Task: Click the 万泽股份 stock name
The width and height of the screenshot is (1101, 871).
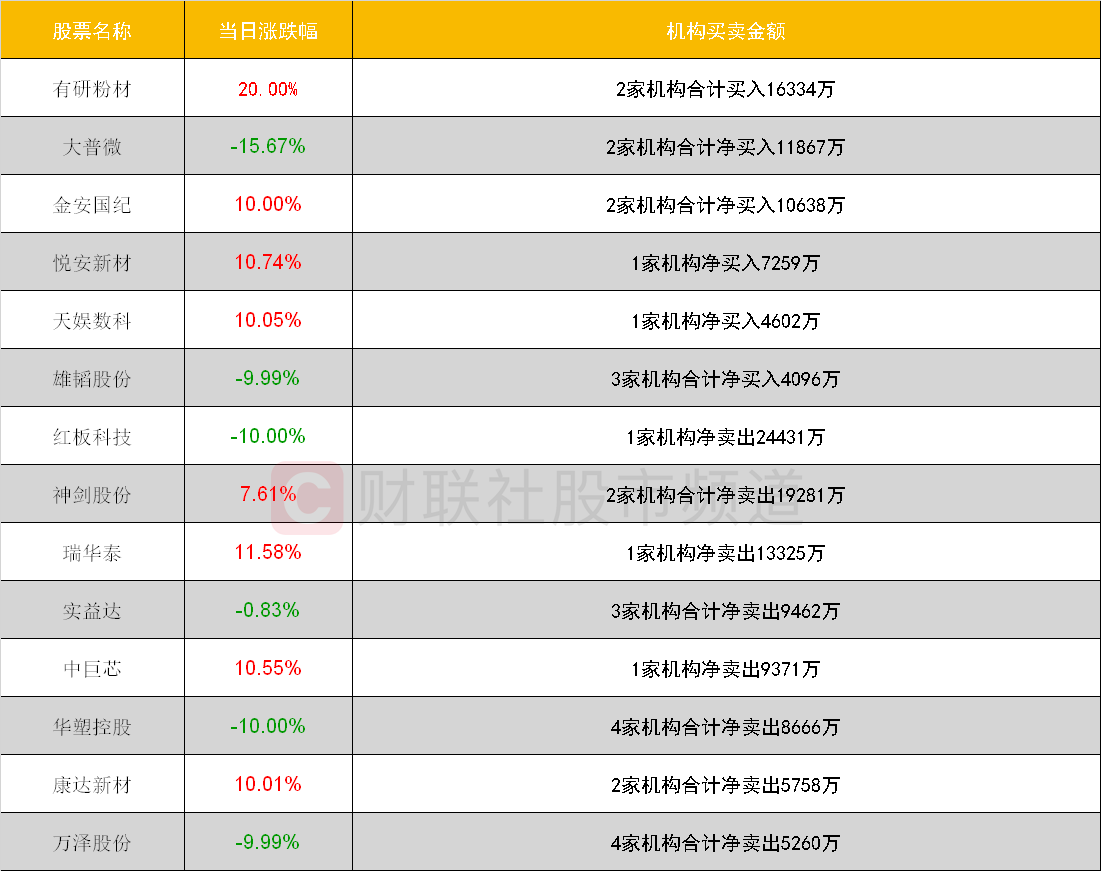Action: [x=92, y=843]
